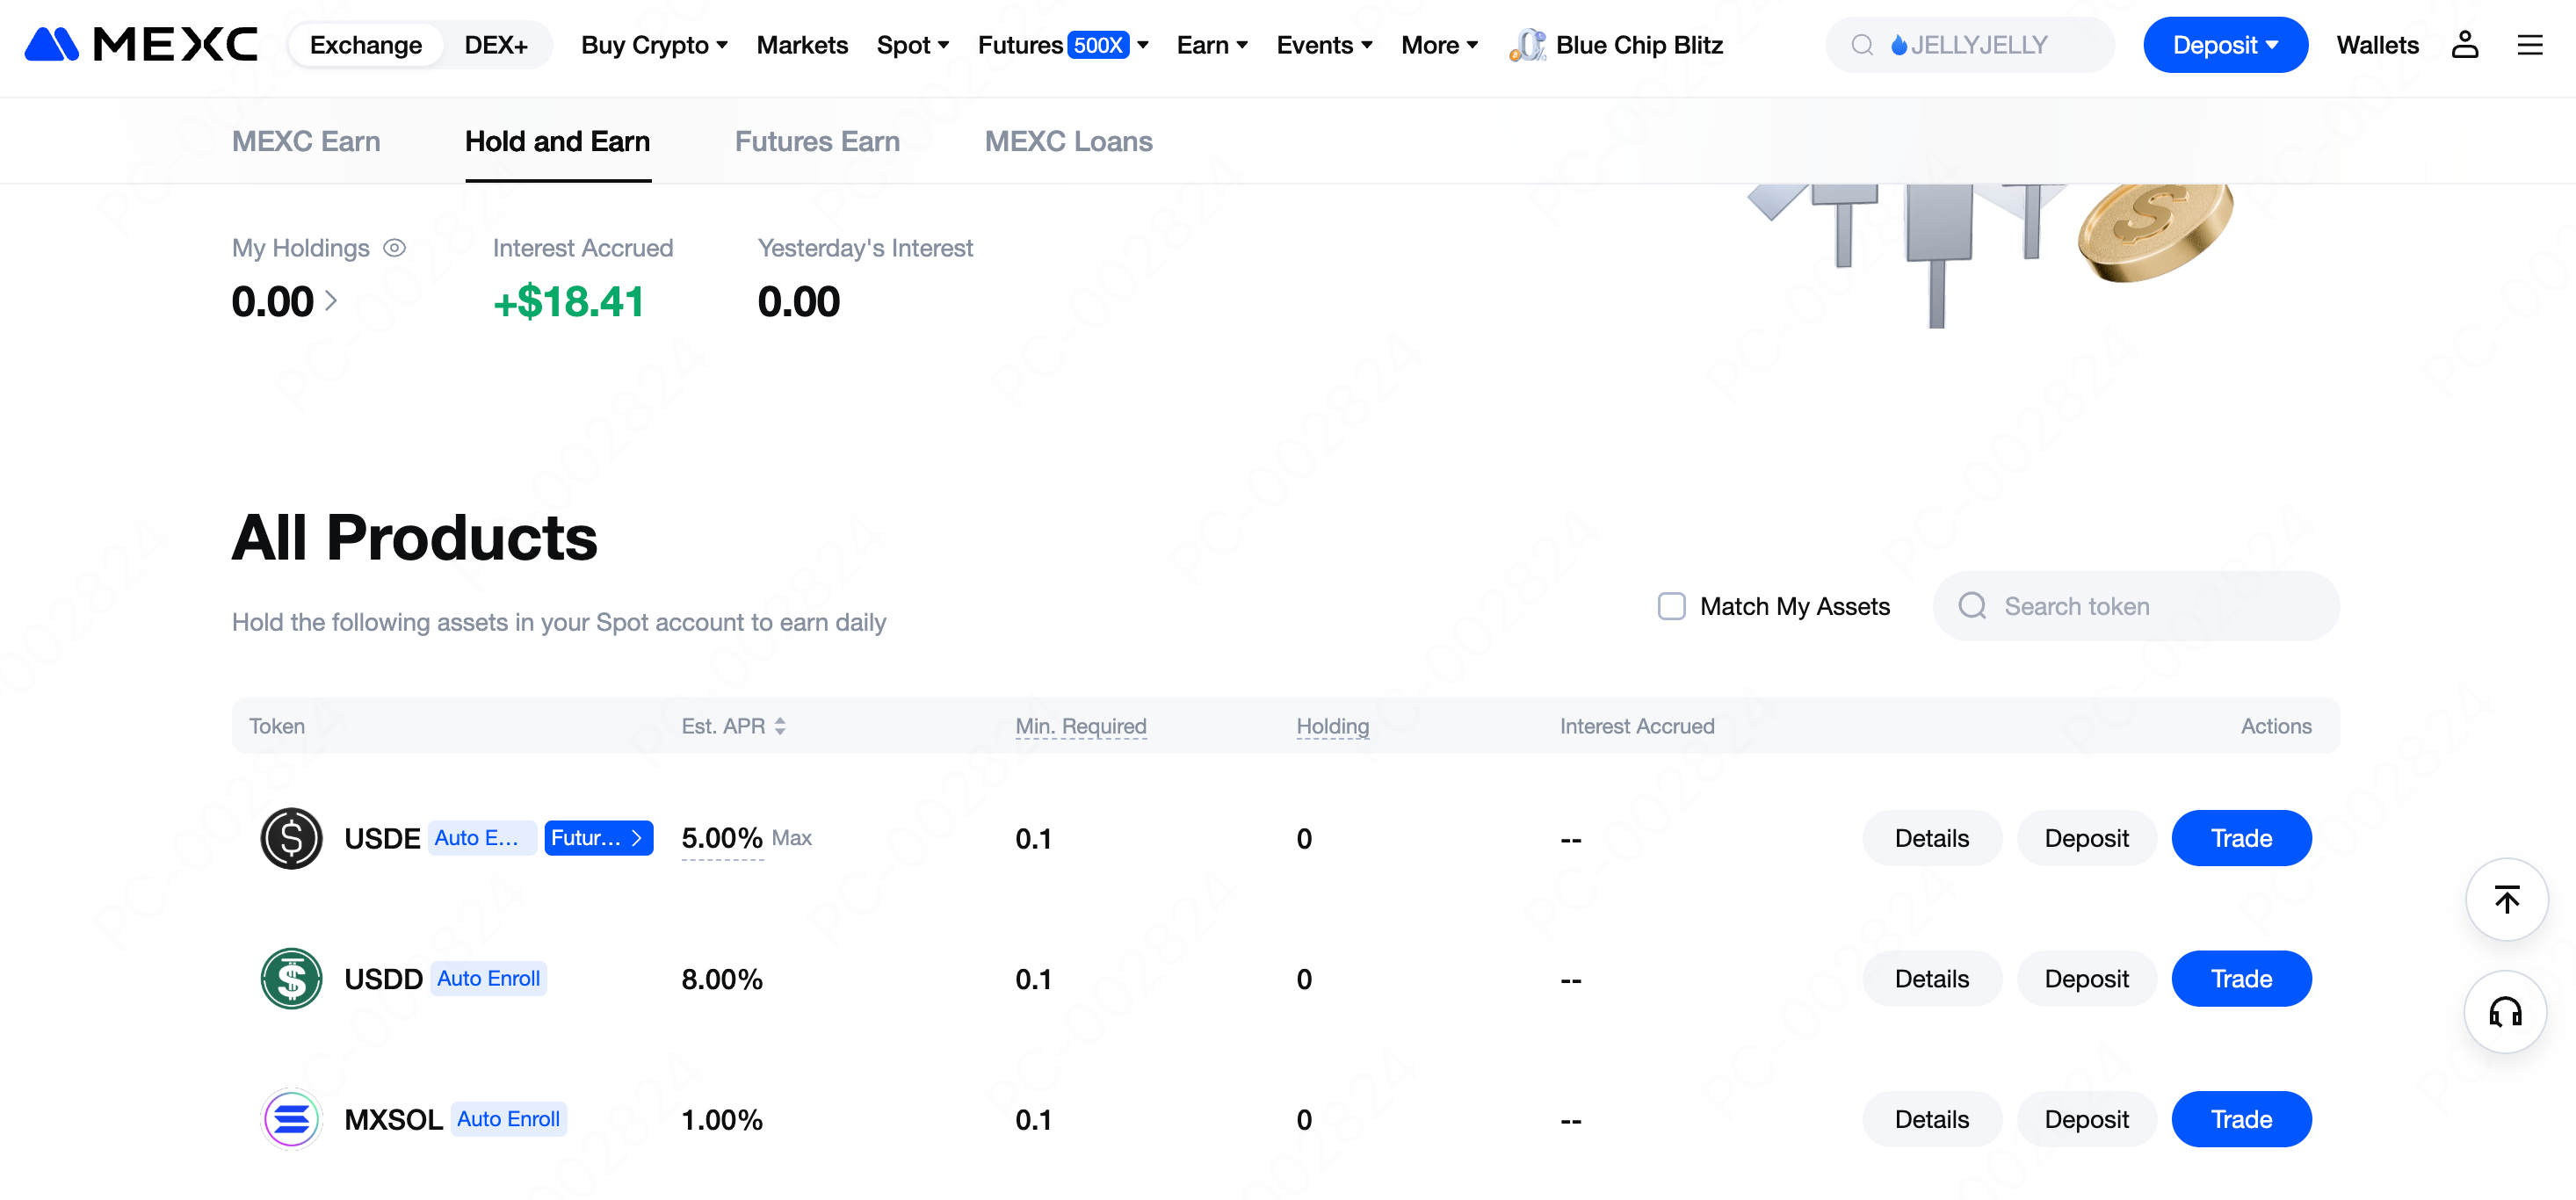
Task: Switch to the Futures Earn tab
Action: 817,141
